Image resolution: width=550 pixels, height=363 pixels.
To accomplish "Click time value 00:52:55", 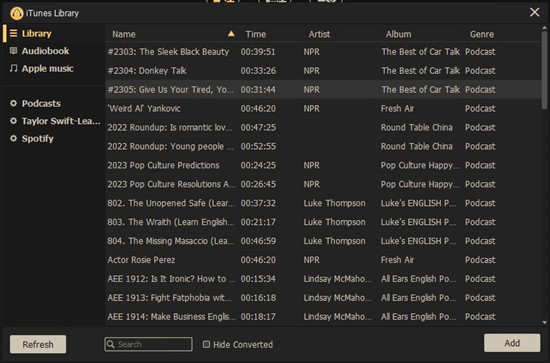I will (x=258, y=146).
